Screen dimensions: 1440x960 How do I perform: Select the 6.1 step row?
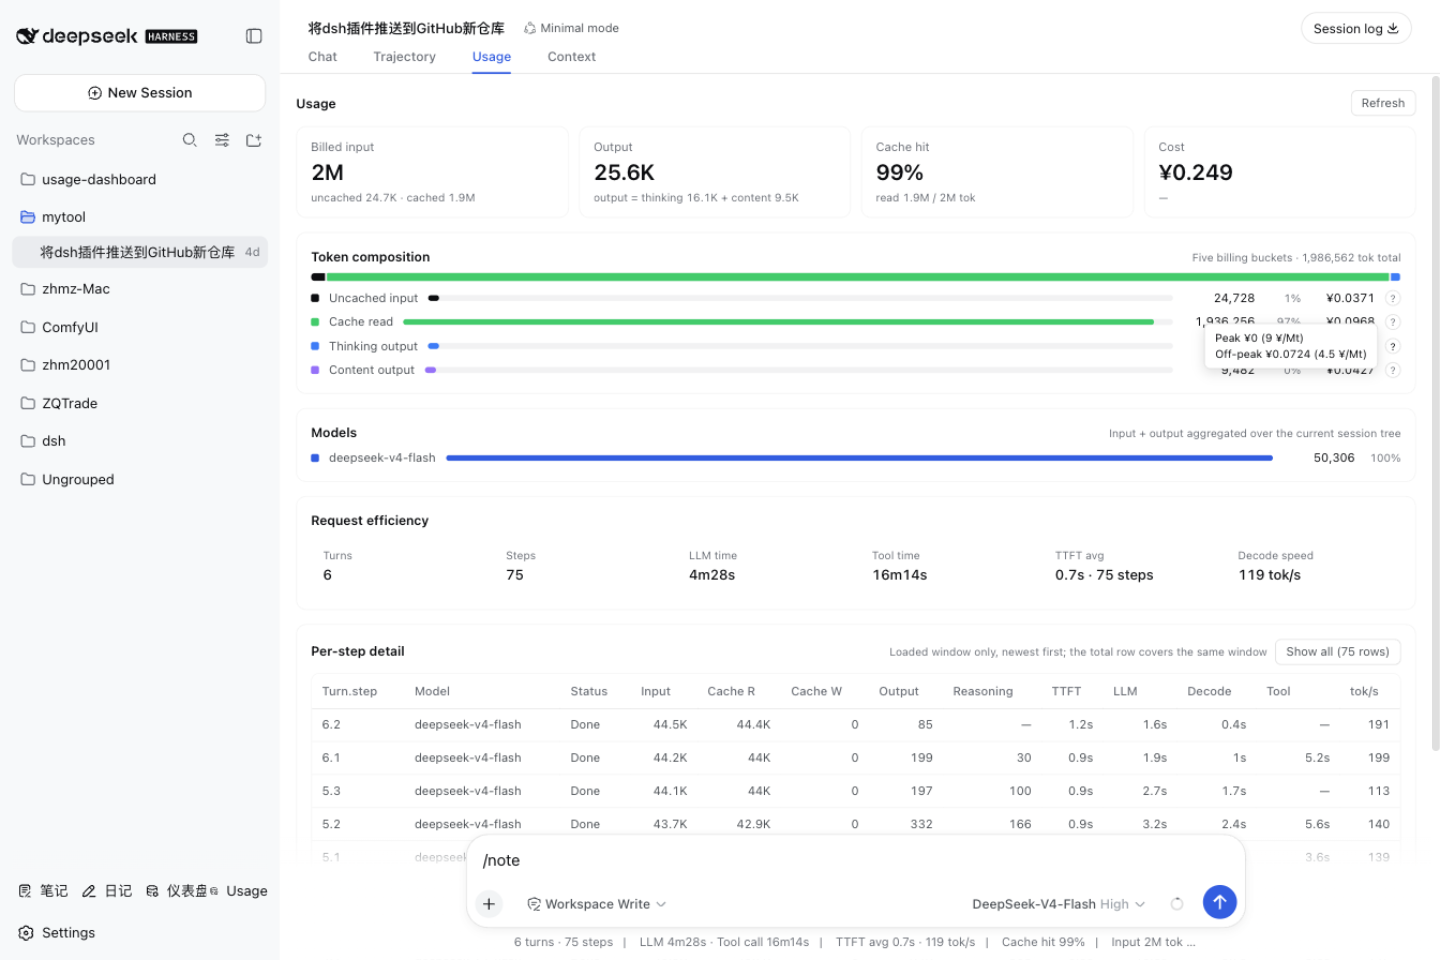coord(856,758)
